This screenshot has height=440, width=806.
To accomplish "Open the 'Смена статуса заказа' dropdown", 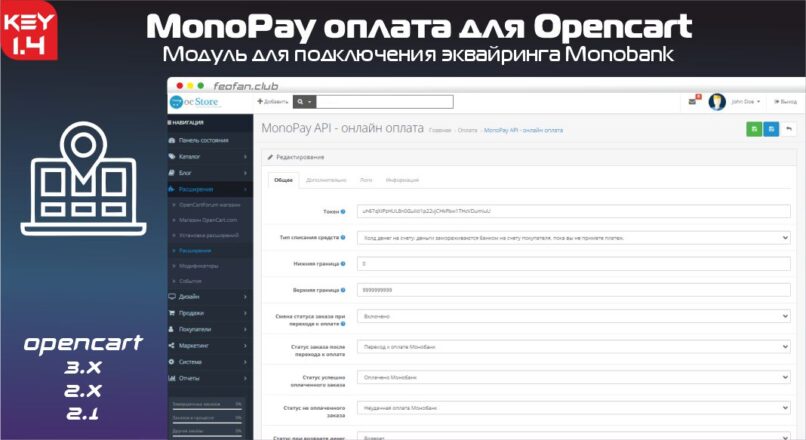I will 574,316.
